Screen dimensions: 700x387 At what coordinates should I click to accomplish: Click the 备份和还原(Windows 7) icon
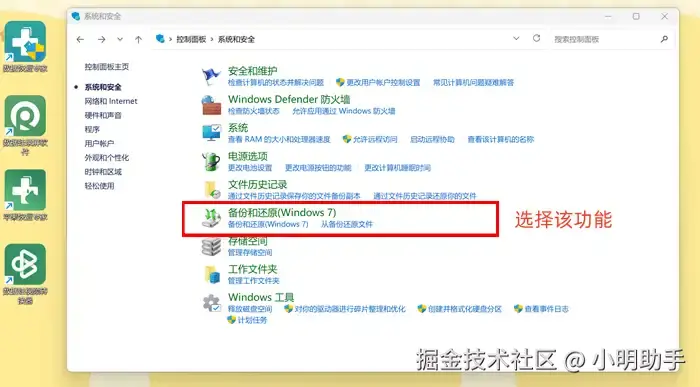211,218
